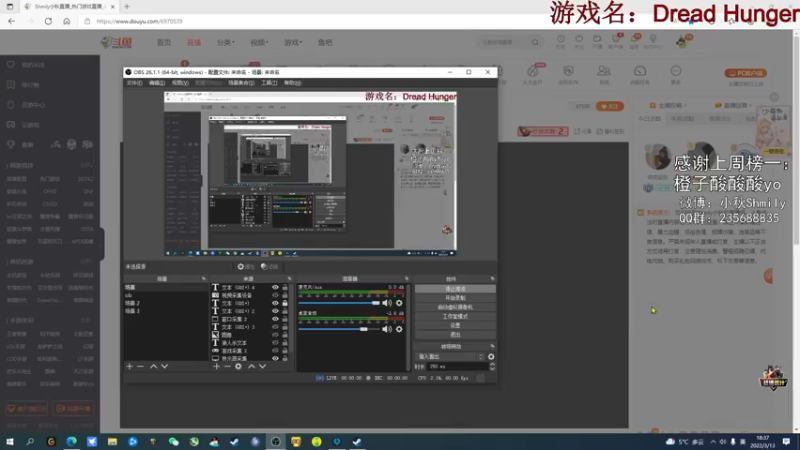Open the OBS 帮助(H) menu
This screenshot has width=800, height=450.
292,83
